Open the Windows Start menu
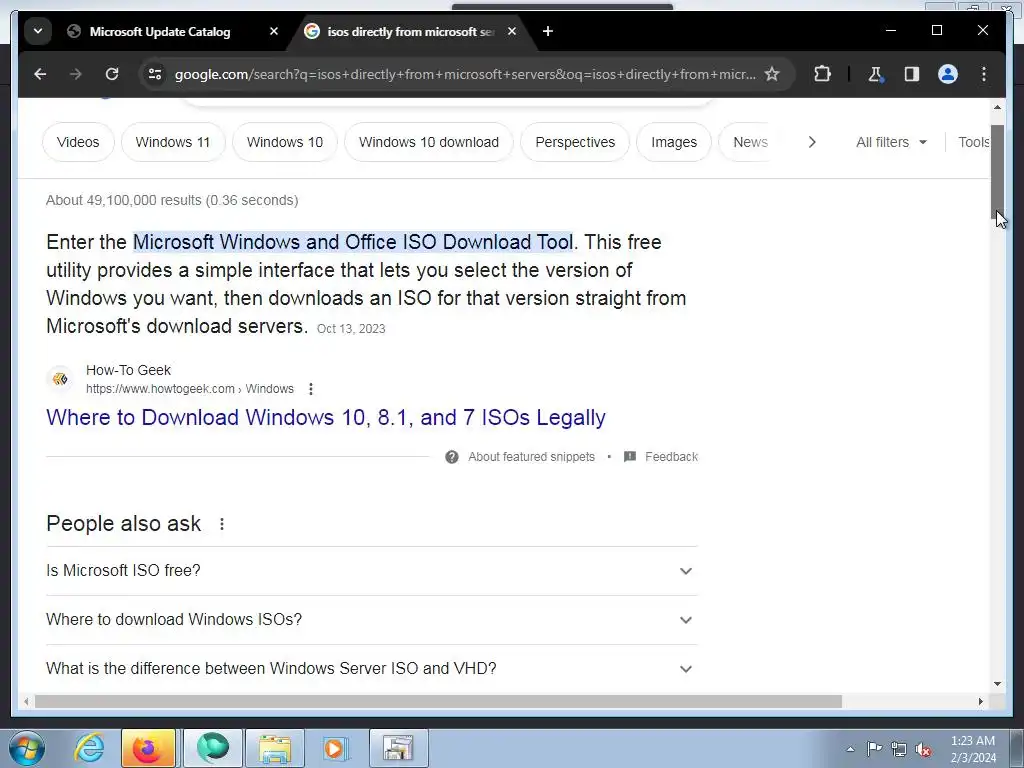This screenshot has height=768, width=1024. [x=27, y=748]
